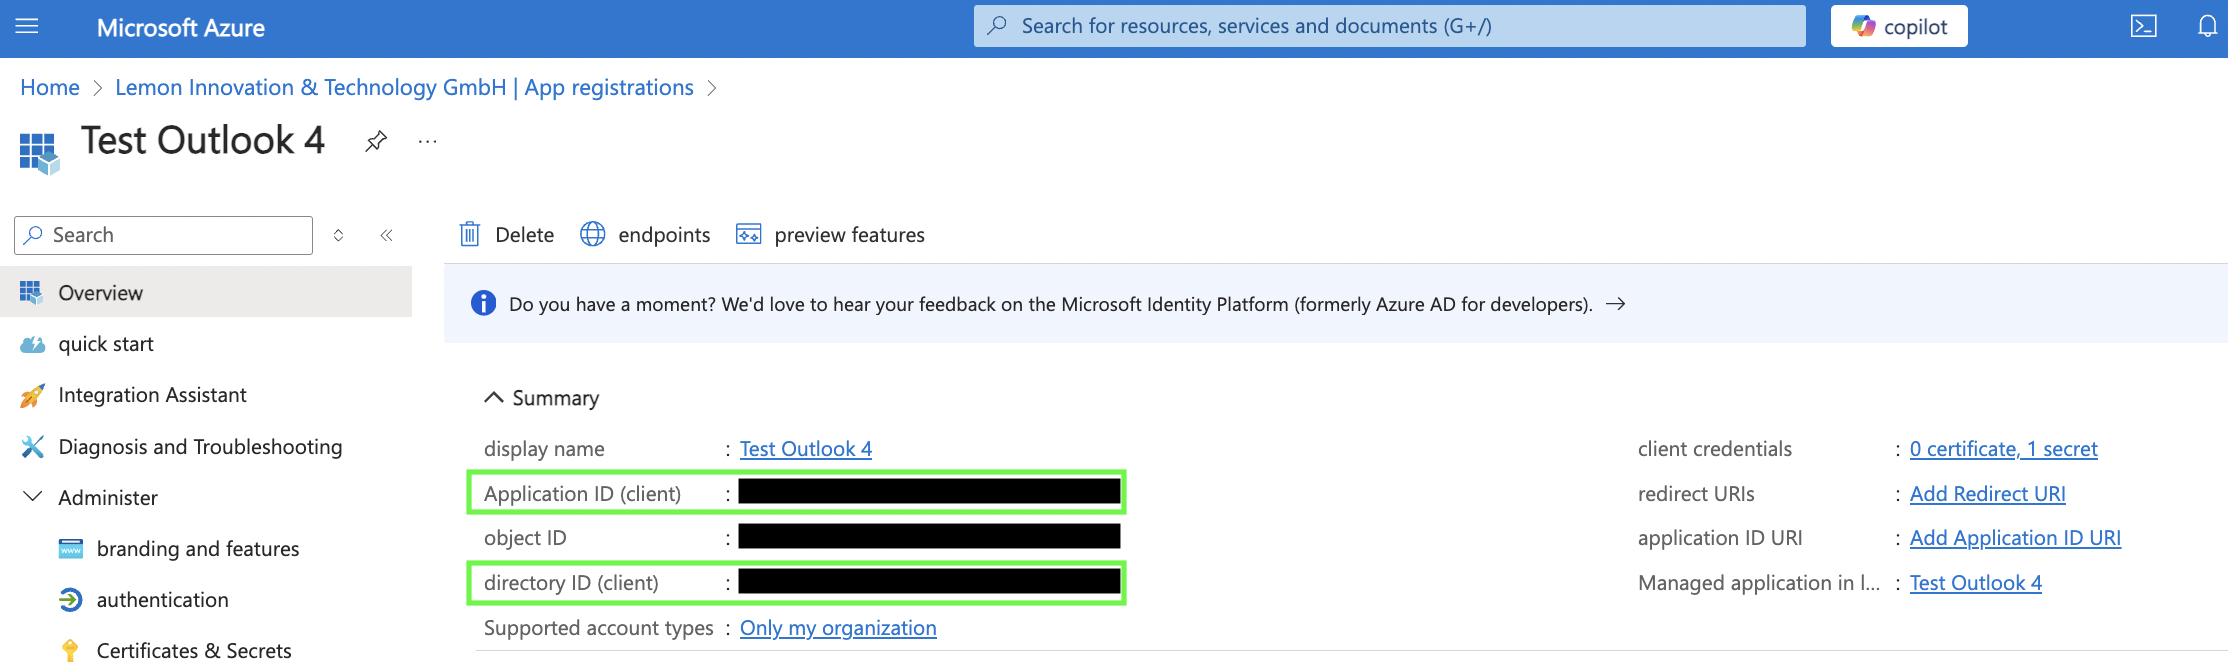2228x662 pixels.
Task: Delete the app registration
Action: pos(506,234)
